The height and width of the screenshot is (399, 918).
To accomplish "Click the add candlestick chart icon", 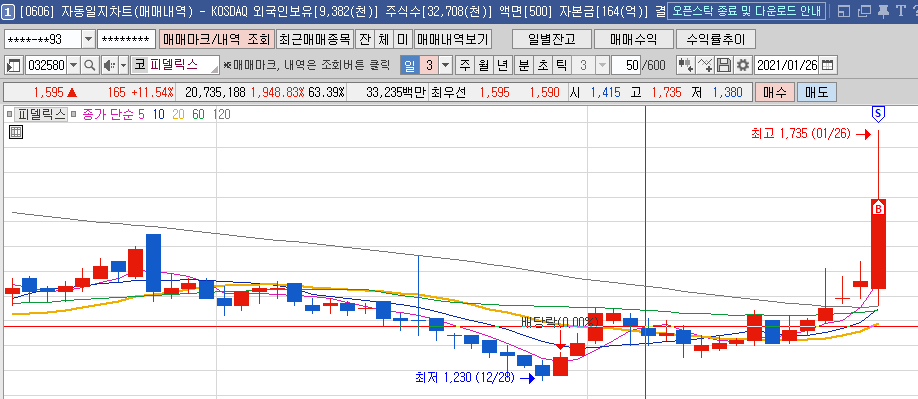I will tap(686, 65).
